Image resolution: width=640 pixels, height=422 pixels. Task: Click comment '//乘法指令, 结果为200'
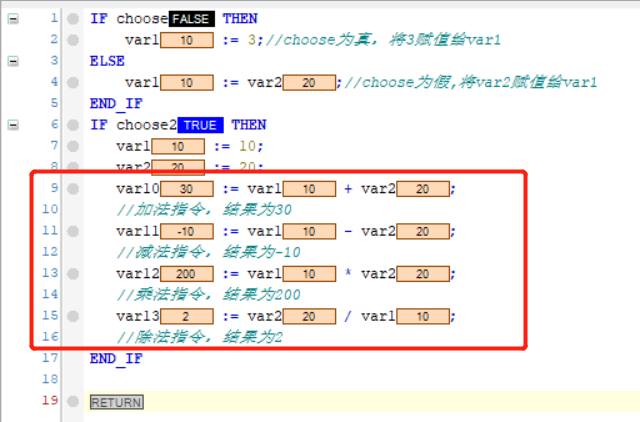[x=209, y=295]
